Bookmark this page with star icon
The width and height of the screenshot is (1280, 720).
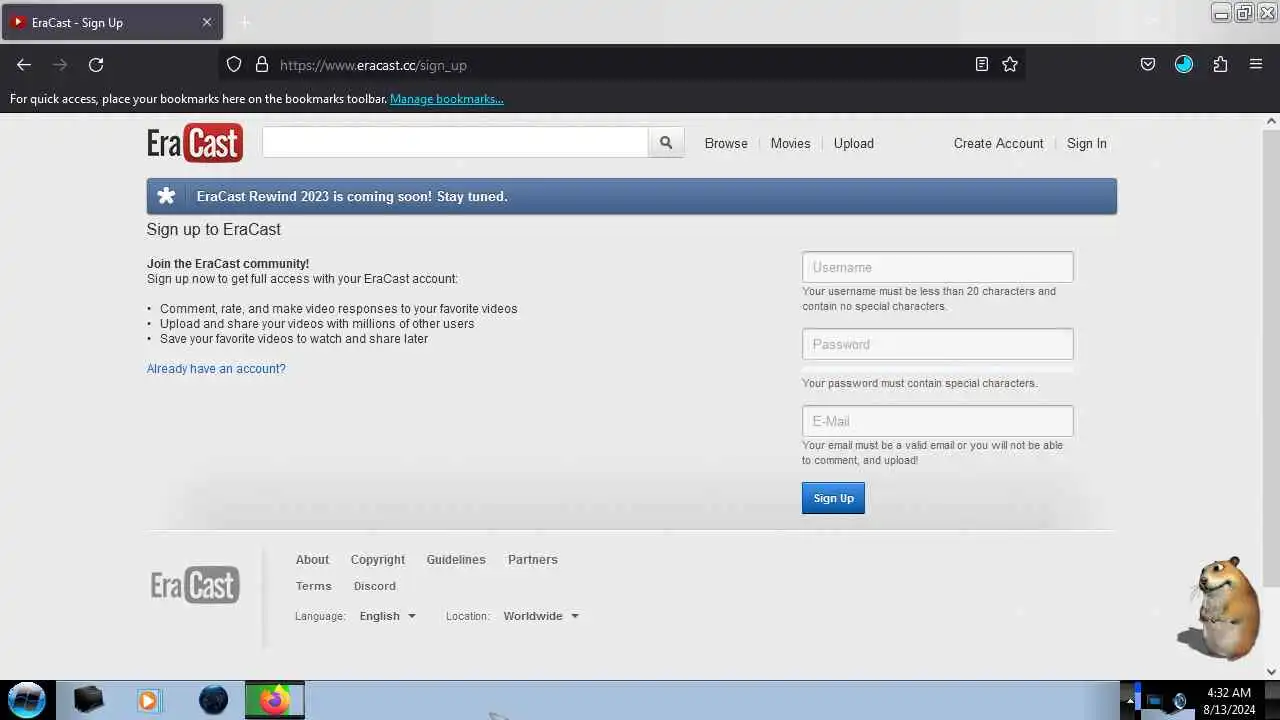(1010, 65)
